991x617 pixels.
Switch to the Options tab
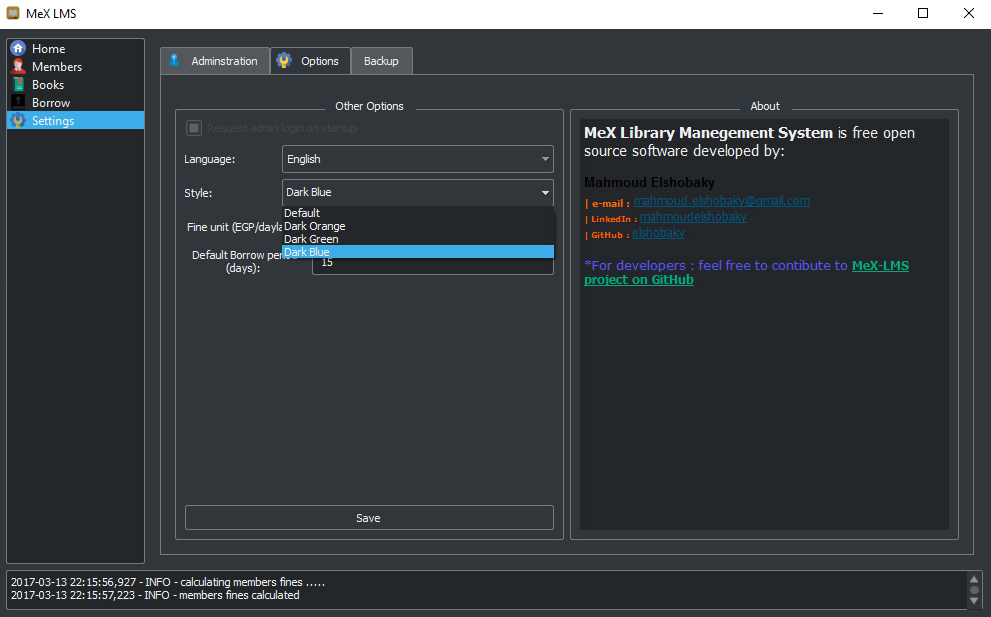(x=310, y=61)
